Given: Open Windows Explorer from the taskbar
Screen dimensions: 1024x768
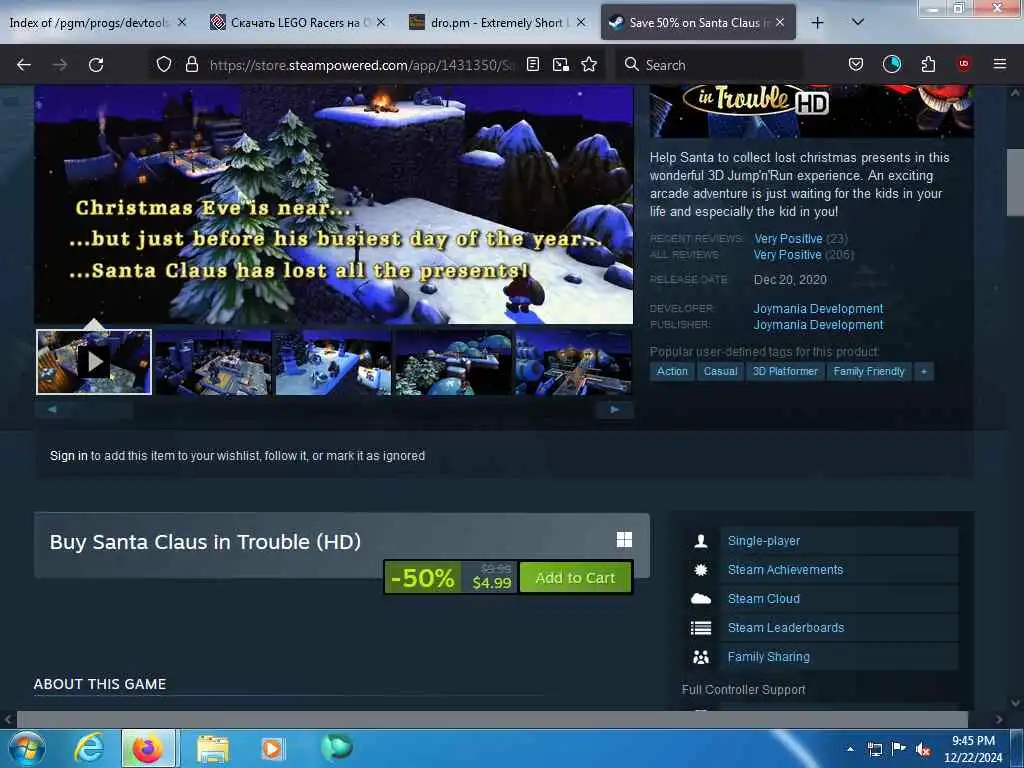Looking at the screenshot, I should point(213,749).
